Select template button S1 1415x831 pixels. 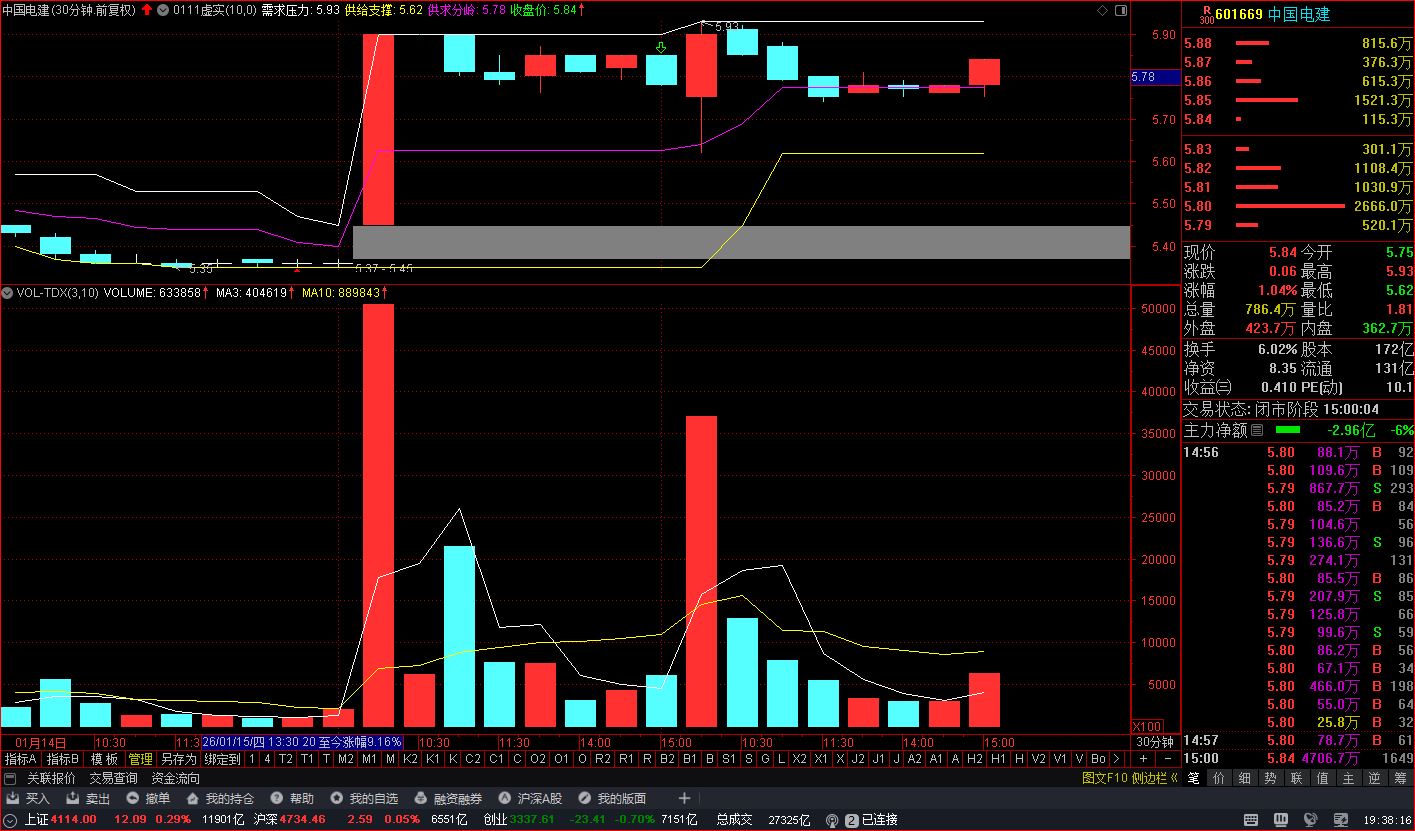(729, 758)
